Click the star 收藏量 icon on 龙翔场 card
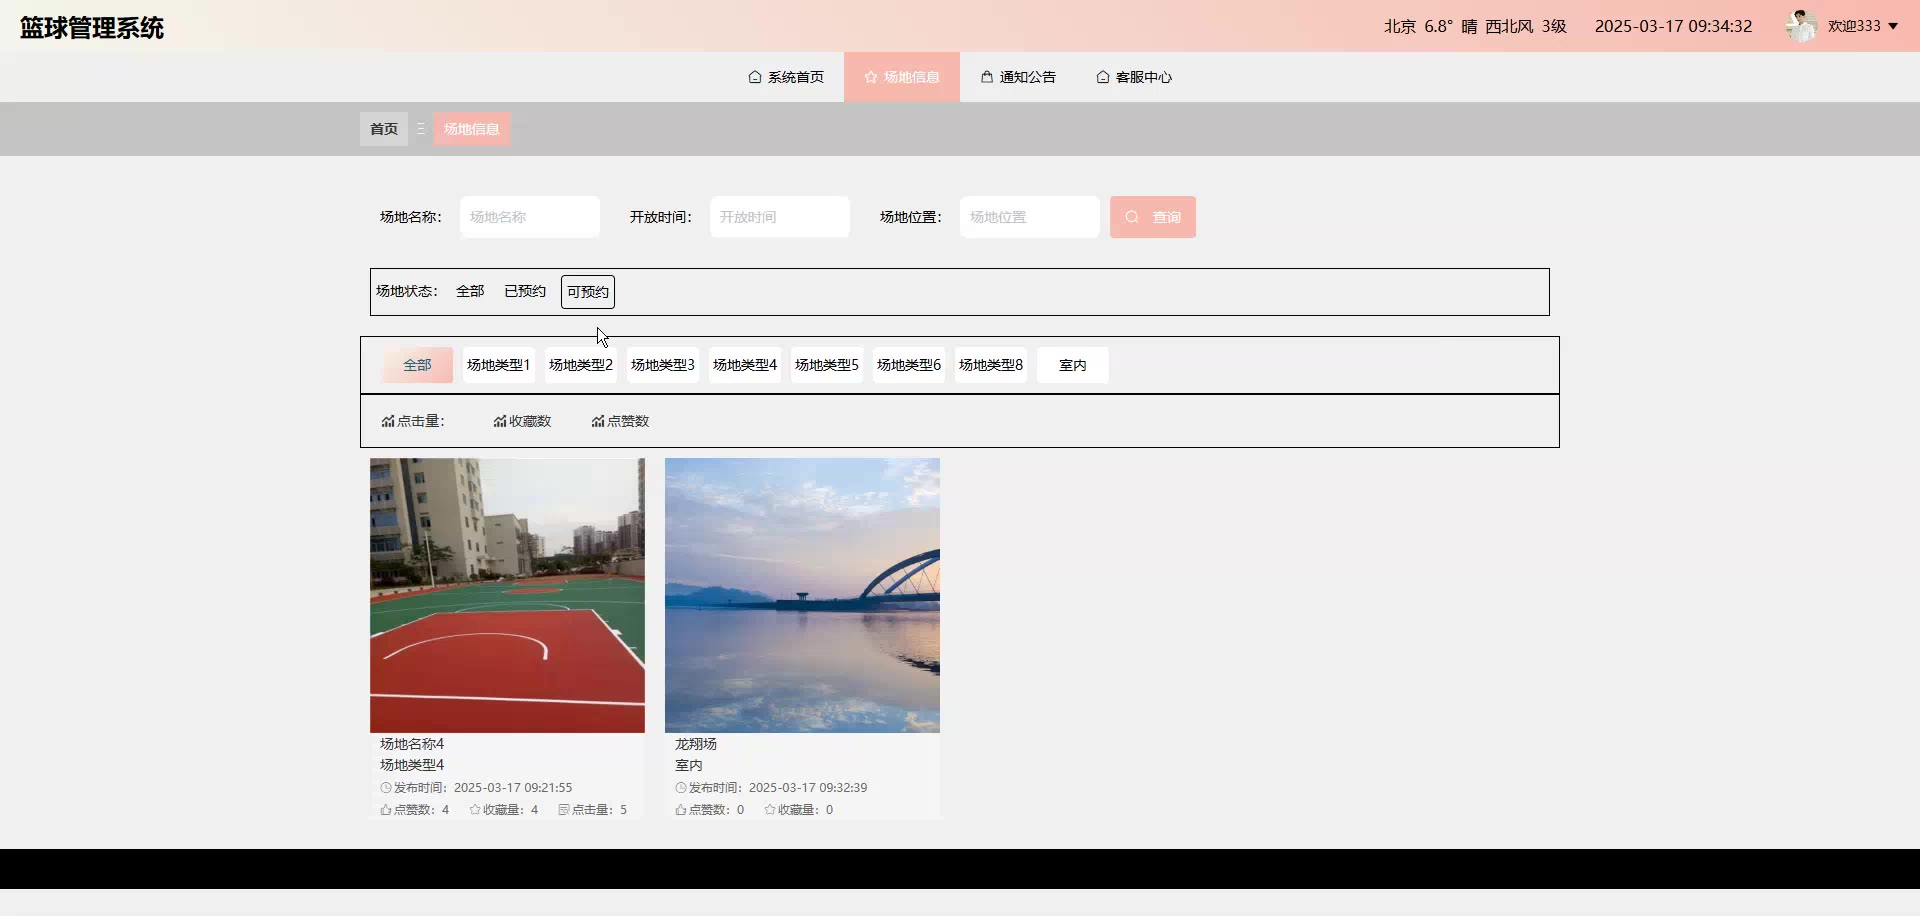The image size is (1920, 916). coord(770,810)
